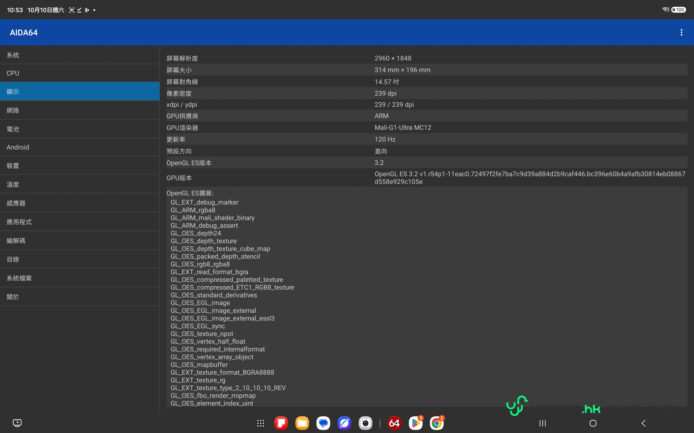The width and height of the screenshot is (694, 433).
Task: Select the 239 dpi pixel density value
Action: tap(386, 93)
